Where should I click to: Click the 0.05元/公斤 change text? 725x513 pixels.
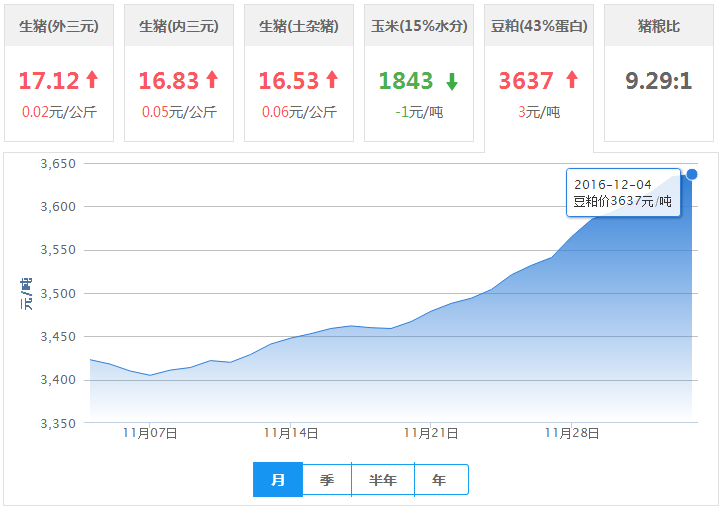point(179,112)
